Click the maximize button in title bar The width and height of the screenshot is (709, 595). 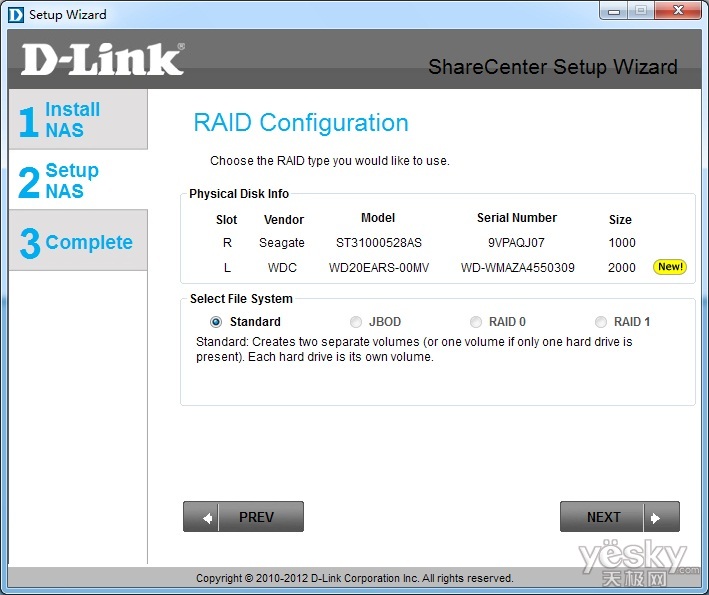pos(640,11)
